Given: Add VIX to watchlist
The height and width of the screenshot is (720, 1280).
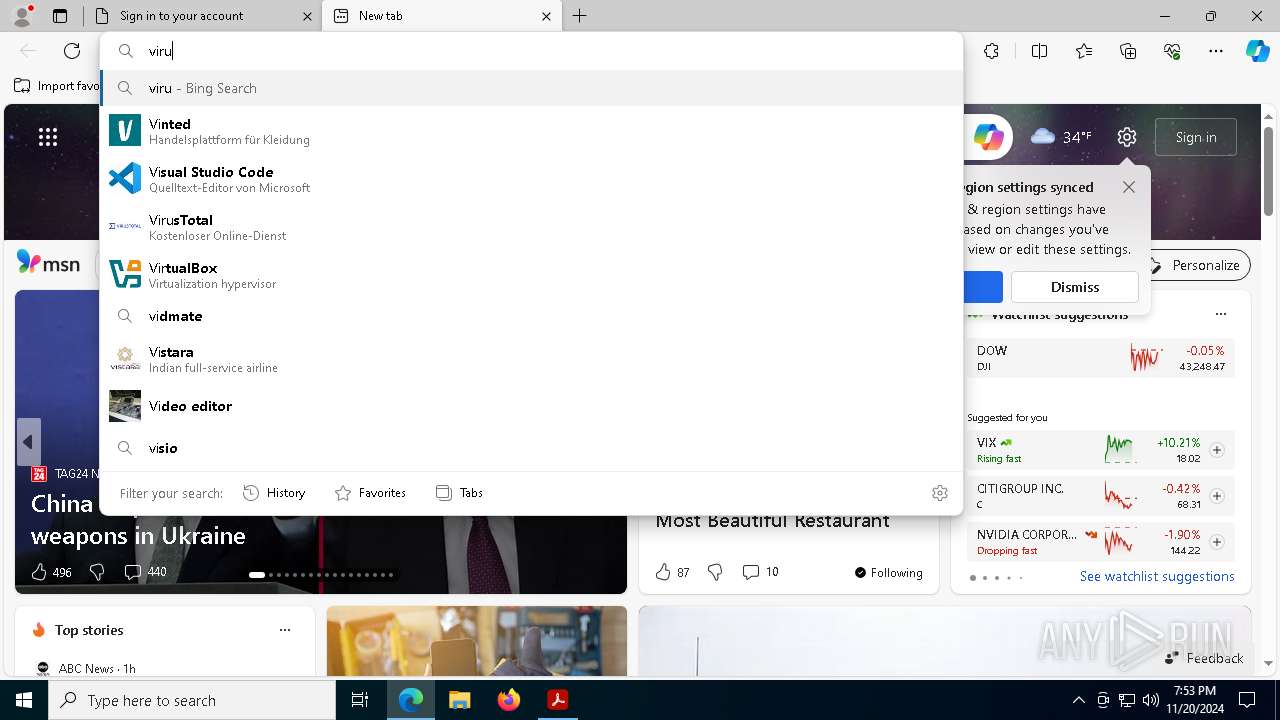Looking at the screenshot, I should tap(1217, 450).
